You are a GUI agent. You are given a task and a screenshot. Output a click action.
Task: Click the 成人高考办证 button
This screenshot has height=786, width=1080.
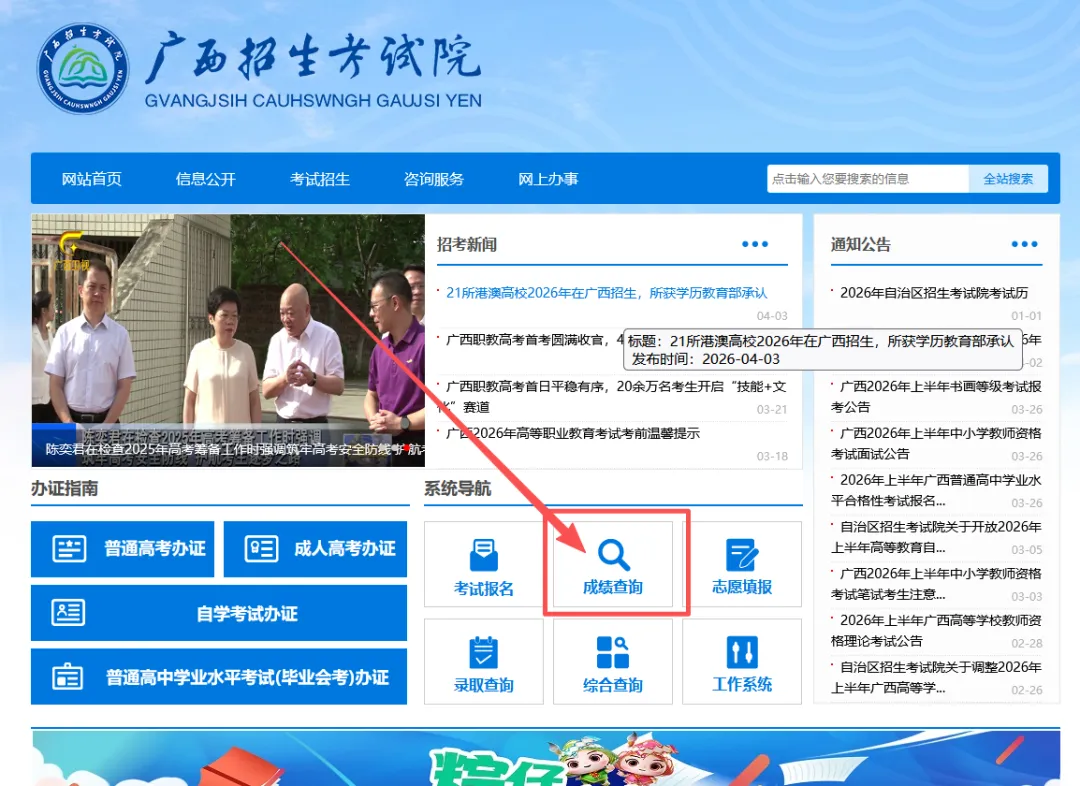315,549
